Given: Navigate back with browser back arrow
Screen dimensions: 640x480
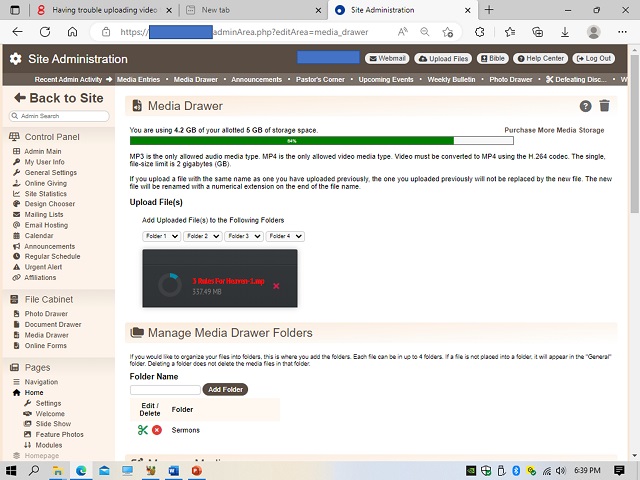Looking at the screenshot, I should tap(17, 32).
